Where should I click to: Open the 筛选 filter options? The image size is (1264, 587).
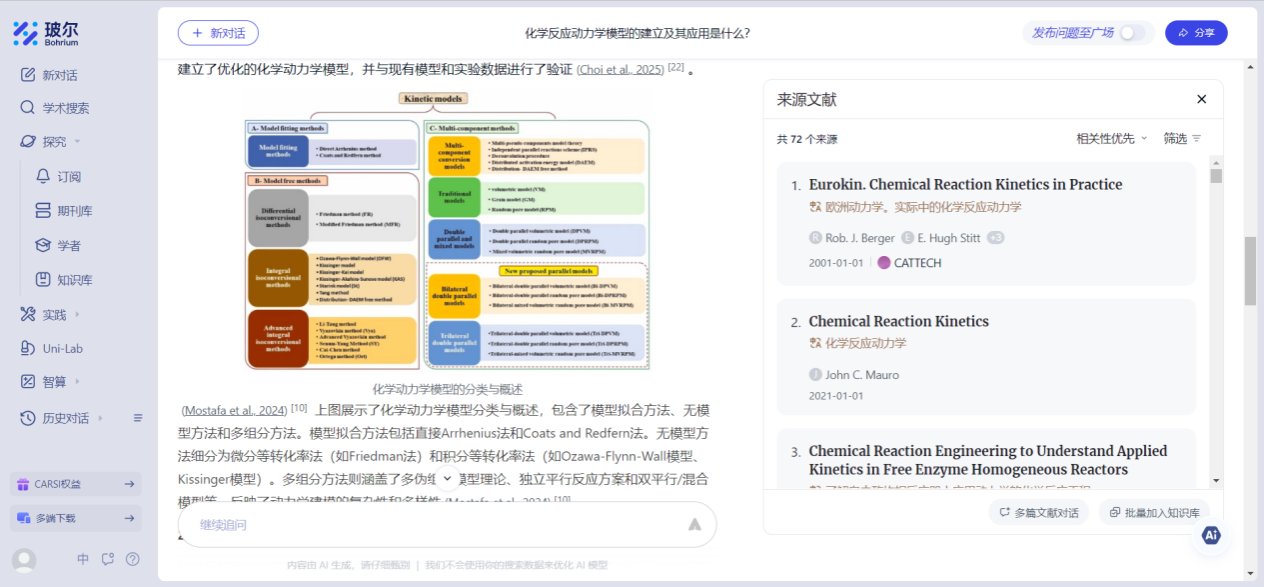1182,138
